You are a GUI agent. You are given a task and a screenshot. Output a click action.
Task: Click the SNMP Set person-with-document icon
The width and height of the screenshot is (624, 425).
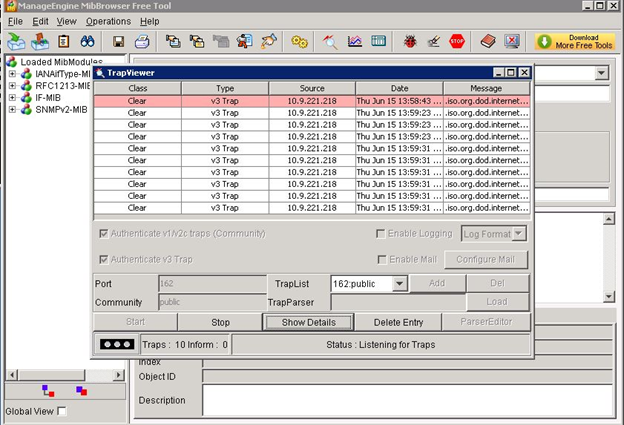point(244,41)
